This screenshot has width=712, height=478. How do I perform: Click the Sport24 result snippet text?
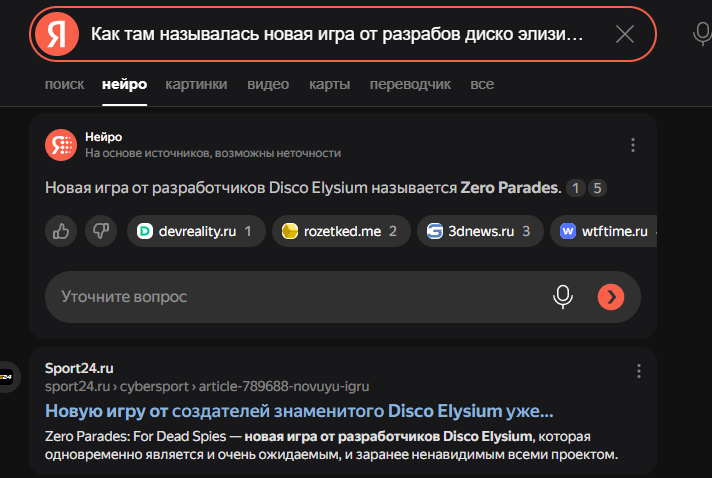click(x=331, y=445)
